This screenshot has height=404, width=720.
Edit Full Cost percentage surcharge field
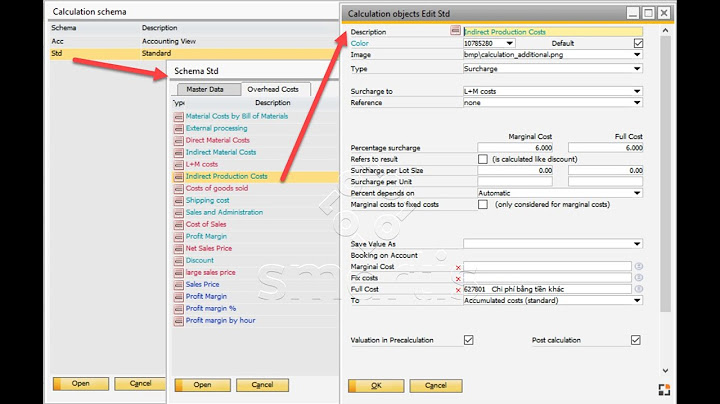[x=606, y=148]
